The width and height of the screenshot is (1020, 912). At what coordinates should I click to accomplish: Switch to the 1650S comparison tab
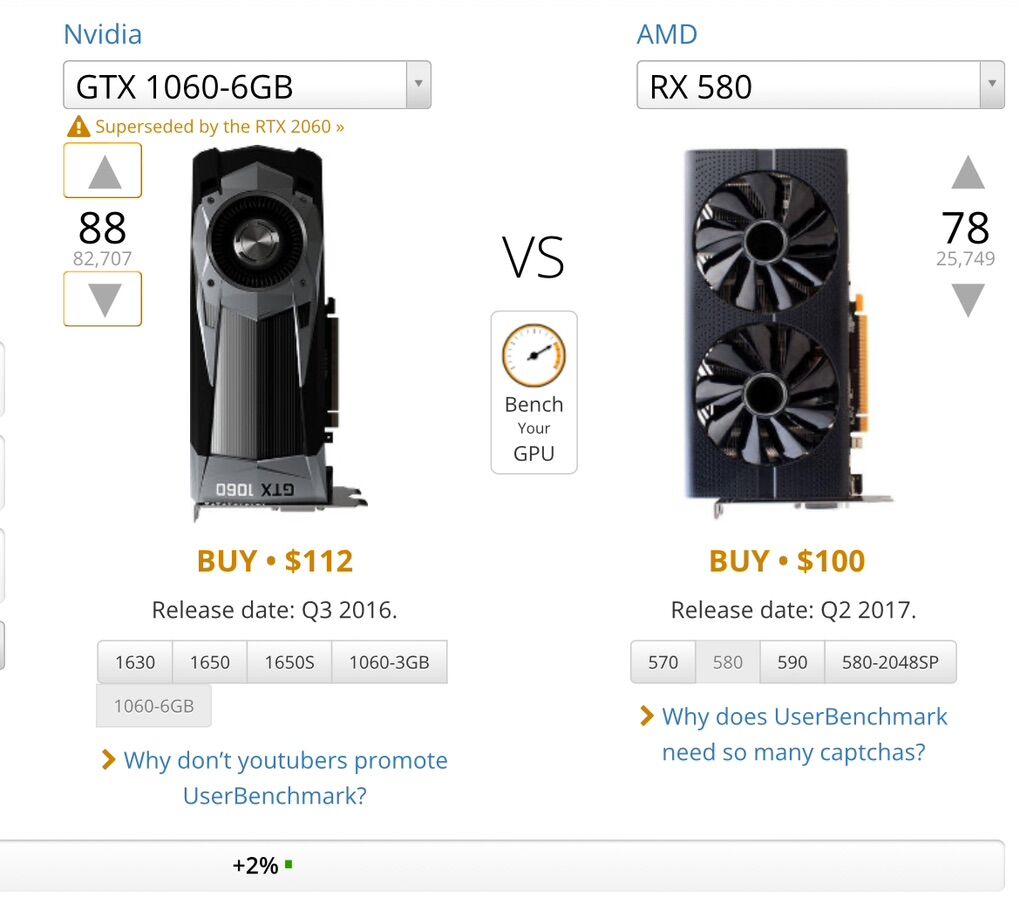tap(289, 662)
